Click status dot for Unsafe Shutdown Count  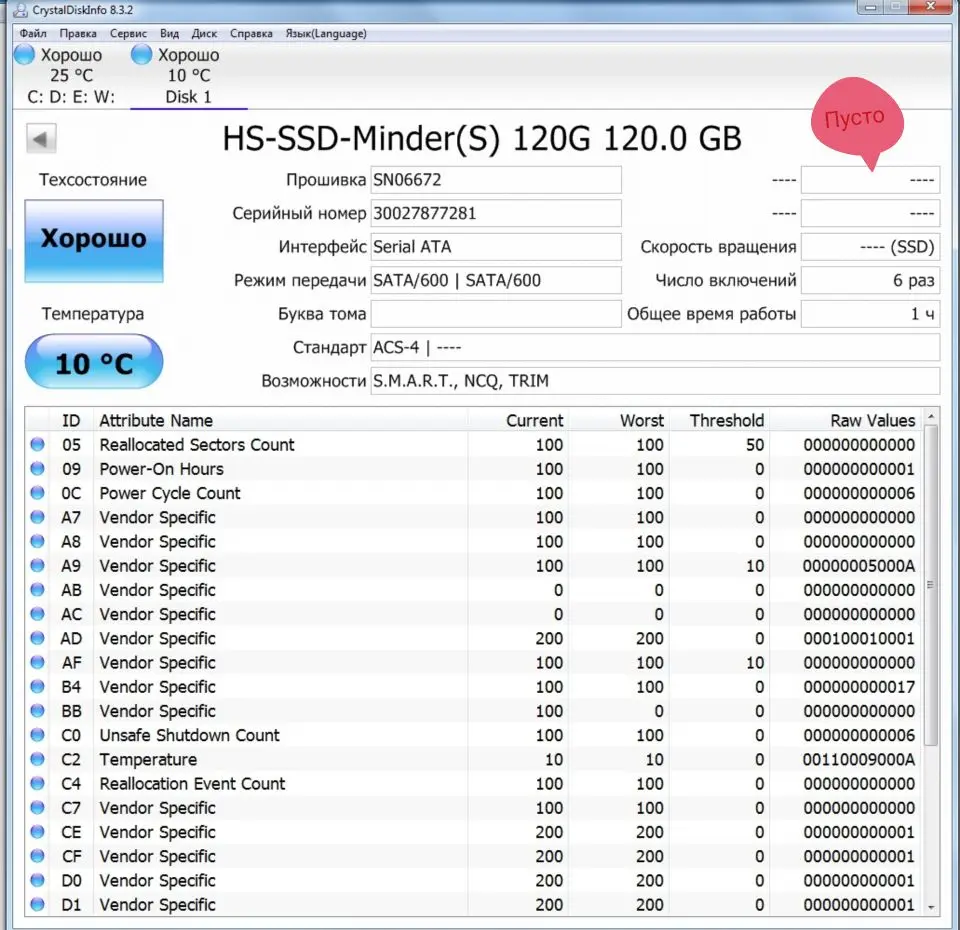[37, 735]
